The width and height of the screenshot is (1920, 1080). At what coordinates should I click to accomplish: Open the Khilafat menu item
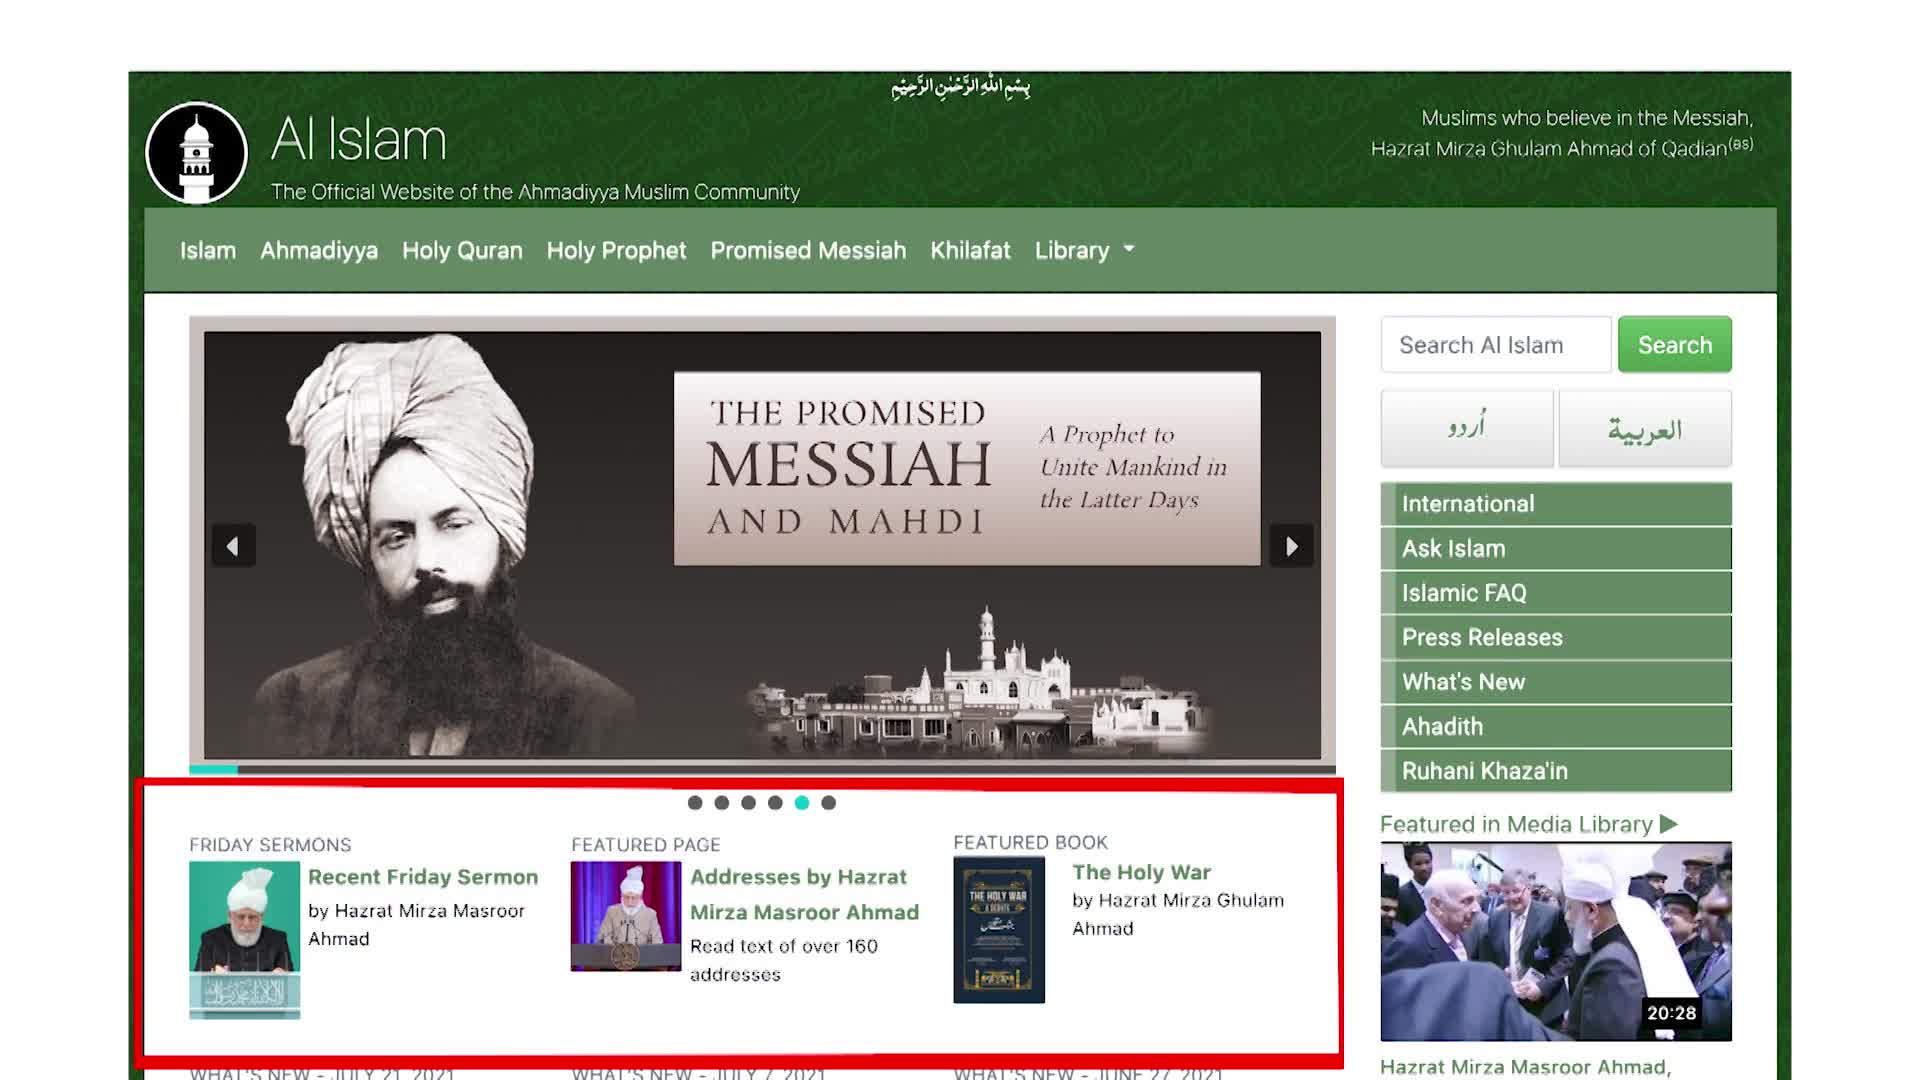(970, 250)
